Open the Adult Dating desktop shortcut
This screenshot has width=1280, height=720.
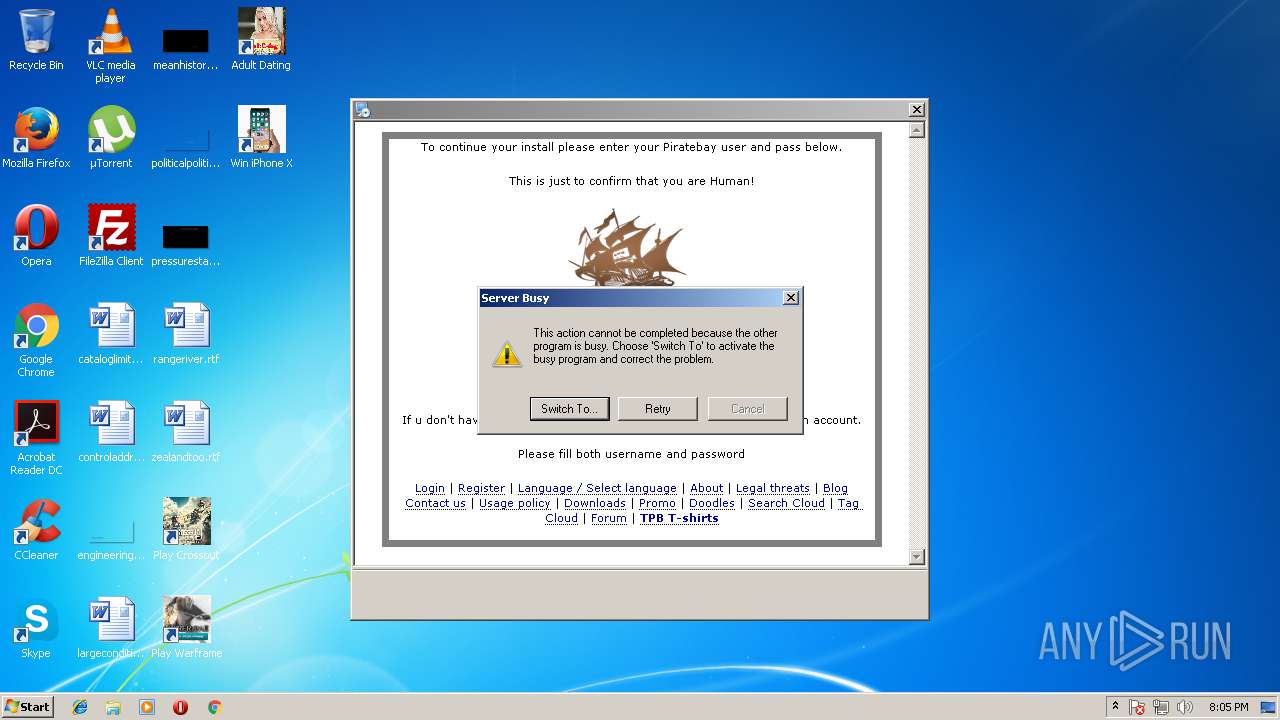coord(261,40)
